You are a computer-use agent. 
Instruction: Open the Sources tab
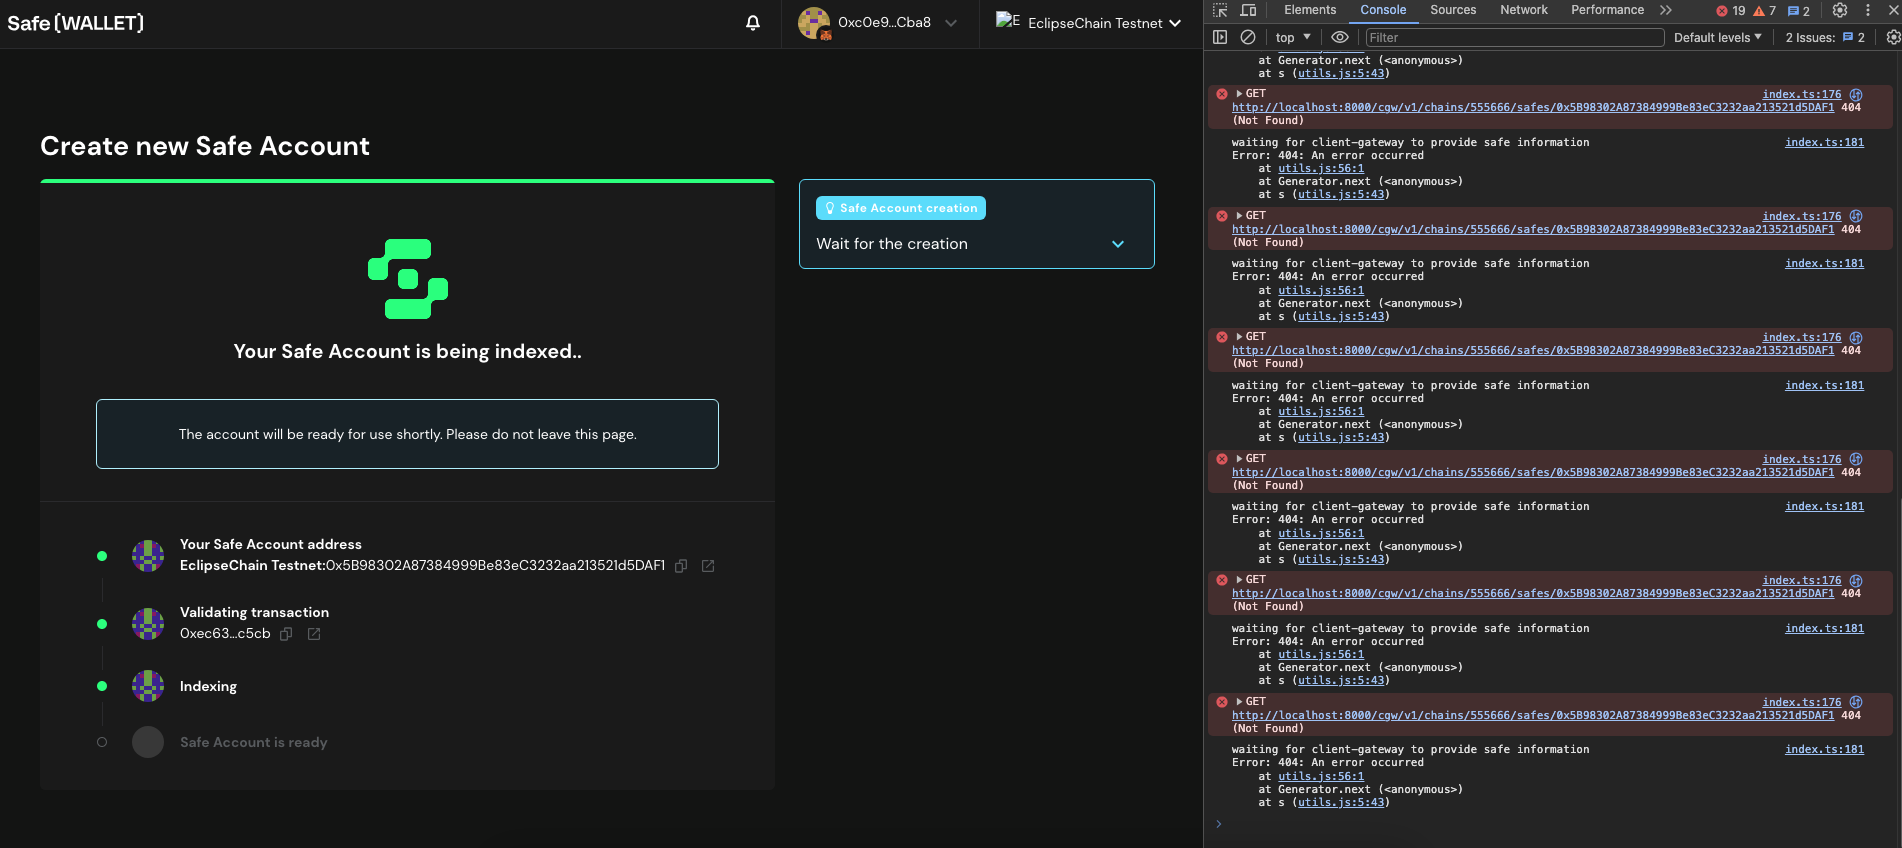[1453, 10]
